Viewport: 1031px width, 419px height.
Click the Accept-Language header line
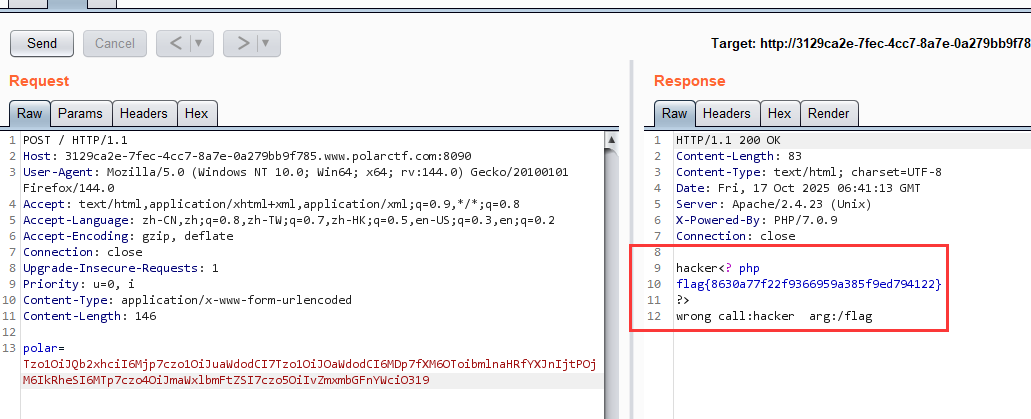point(289,220)
